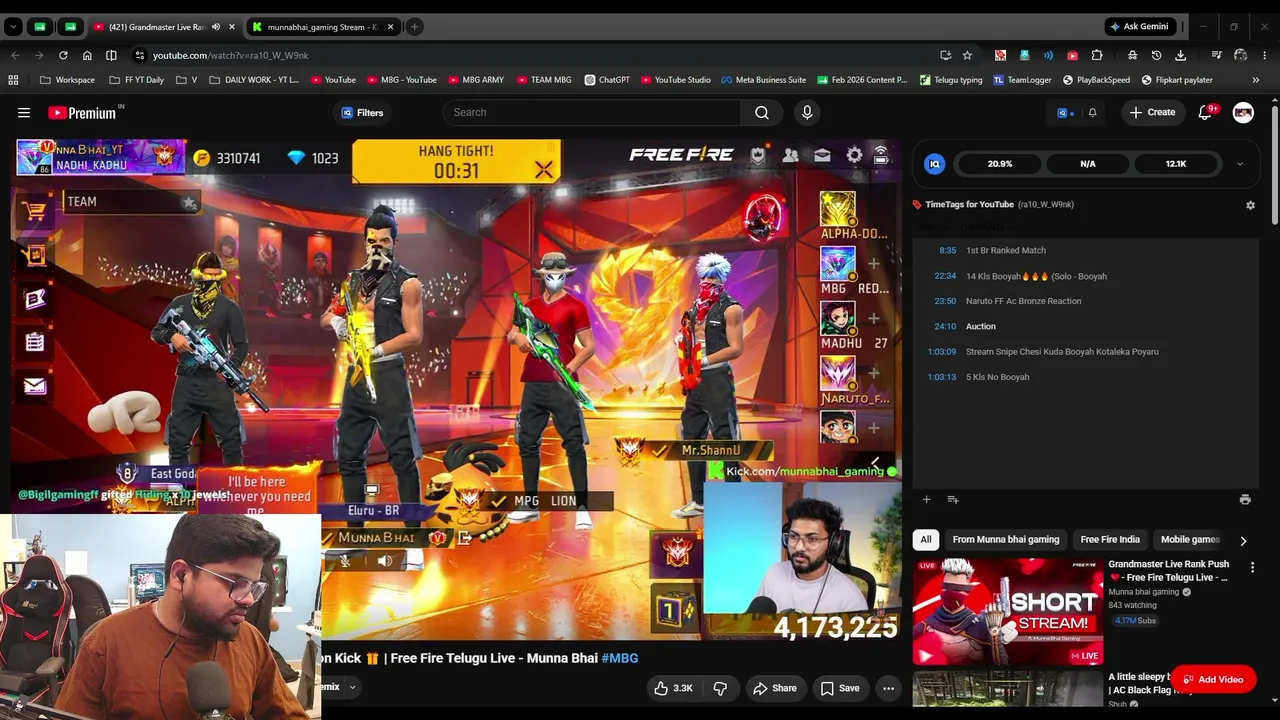Image resolution: width=1280 pixels, height=720 pixels.
Task: Click the Create button
Action: (x=1152, y=113)
